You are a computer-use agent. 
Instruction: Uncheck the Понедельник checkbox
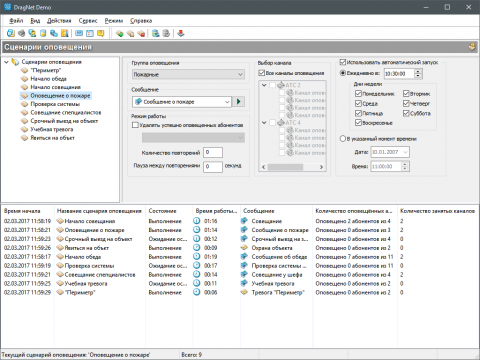[358, 94]
